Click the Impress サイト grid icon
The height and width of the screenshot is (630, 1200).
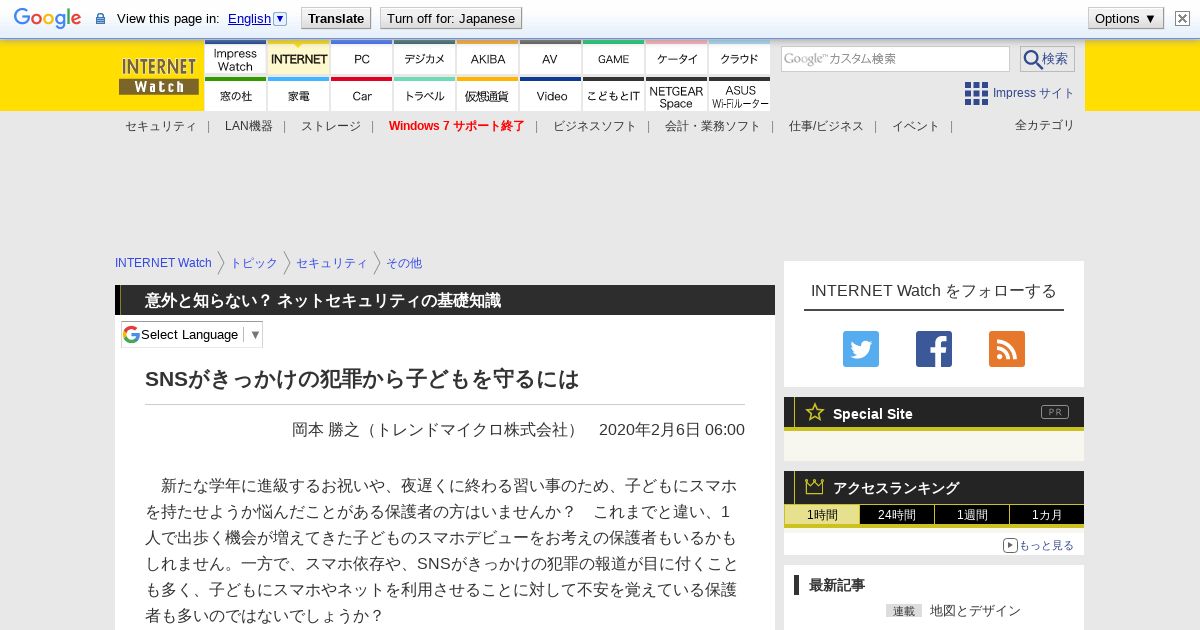pyautogui.click(x=976, y=93)
